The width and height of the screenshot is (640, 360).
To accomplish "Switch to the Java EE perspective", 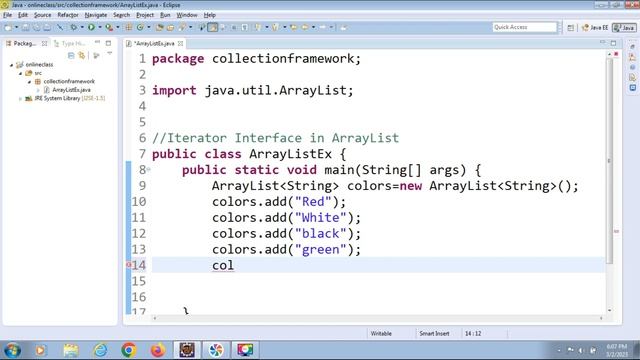I will [x=595, y=28].
